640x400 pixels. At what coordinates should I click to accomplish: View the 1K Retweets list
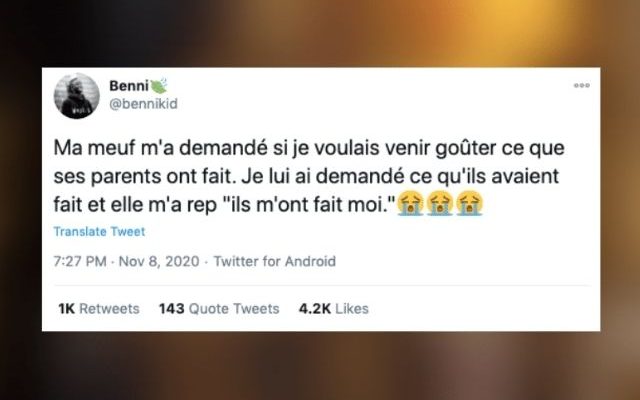tap(99, 309)
